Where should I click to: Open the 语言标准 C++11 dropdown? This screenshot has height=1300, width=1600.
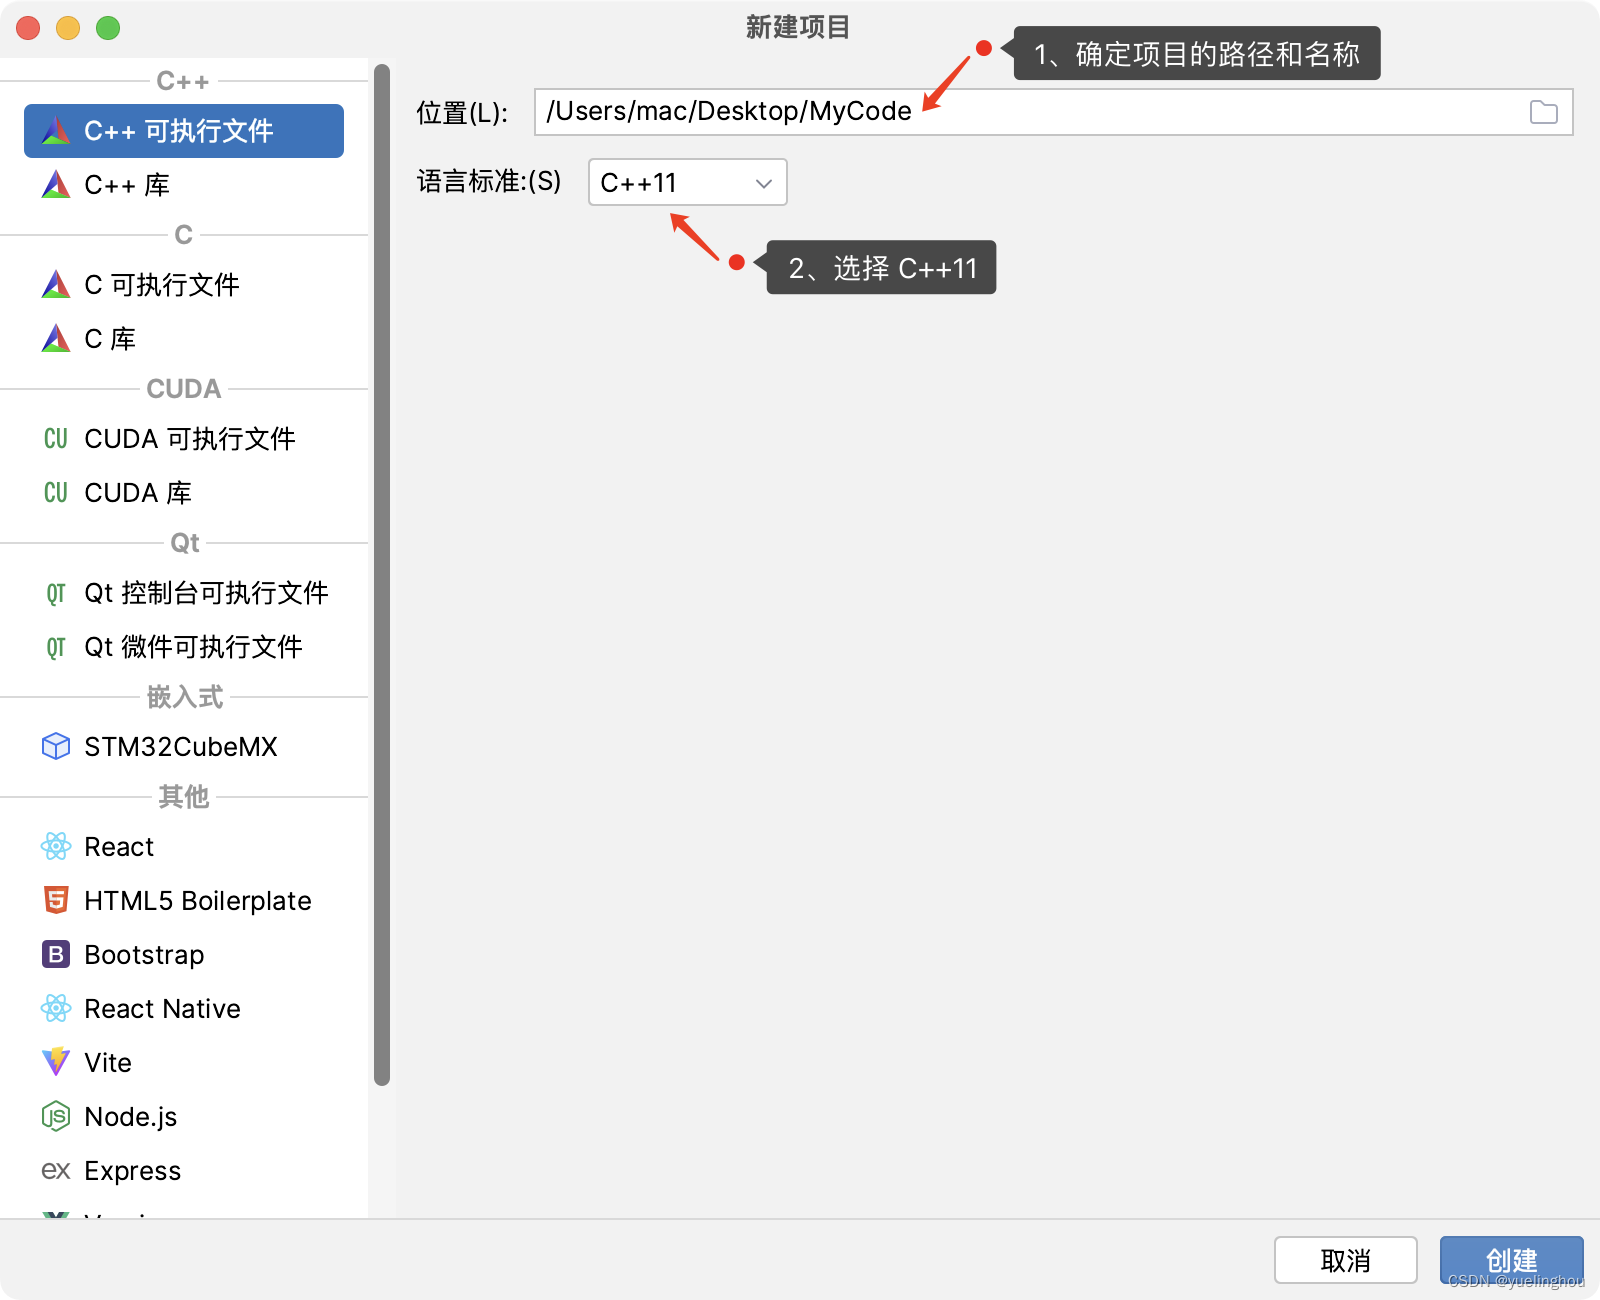(688, 182)
